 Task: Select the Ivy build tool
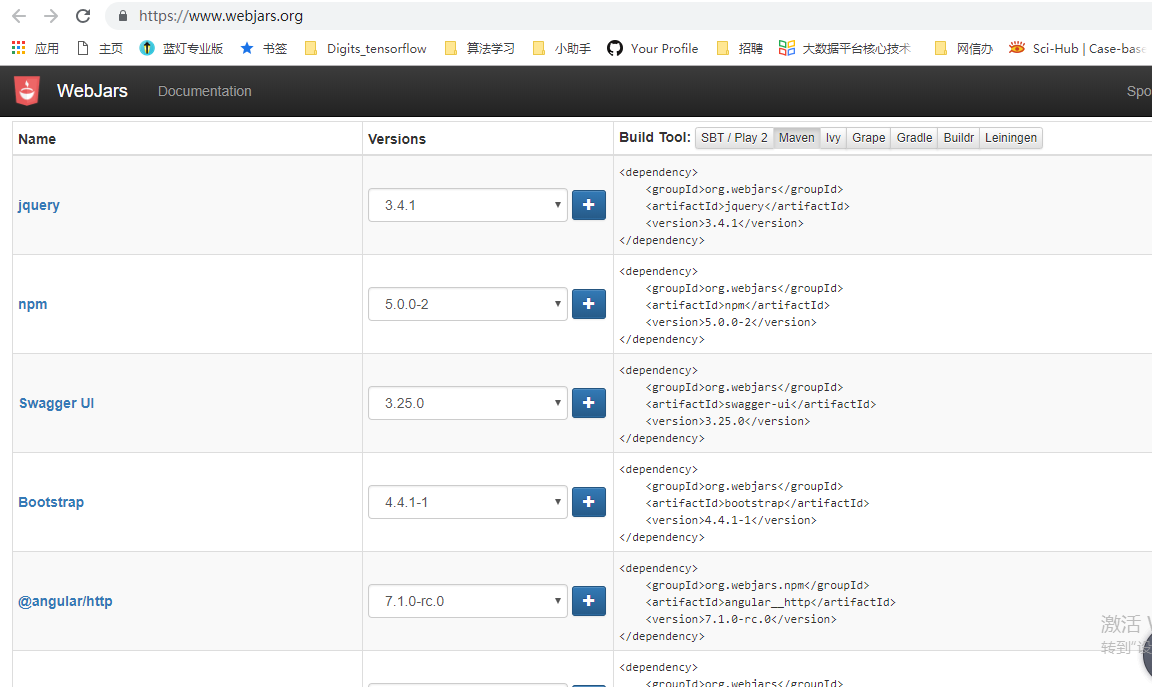(833, 137)
